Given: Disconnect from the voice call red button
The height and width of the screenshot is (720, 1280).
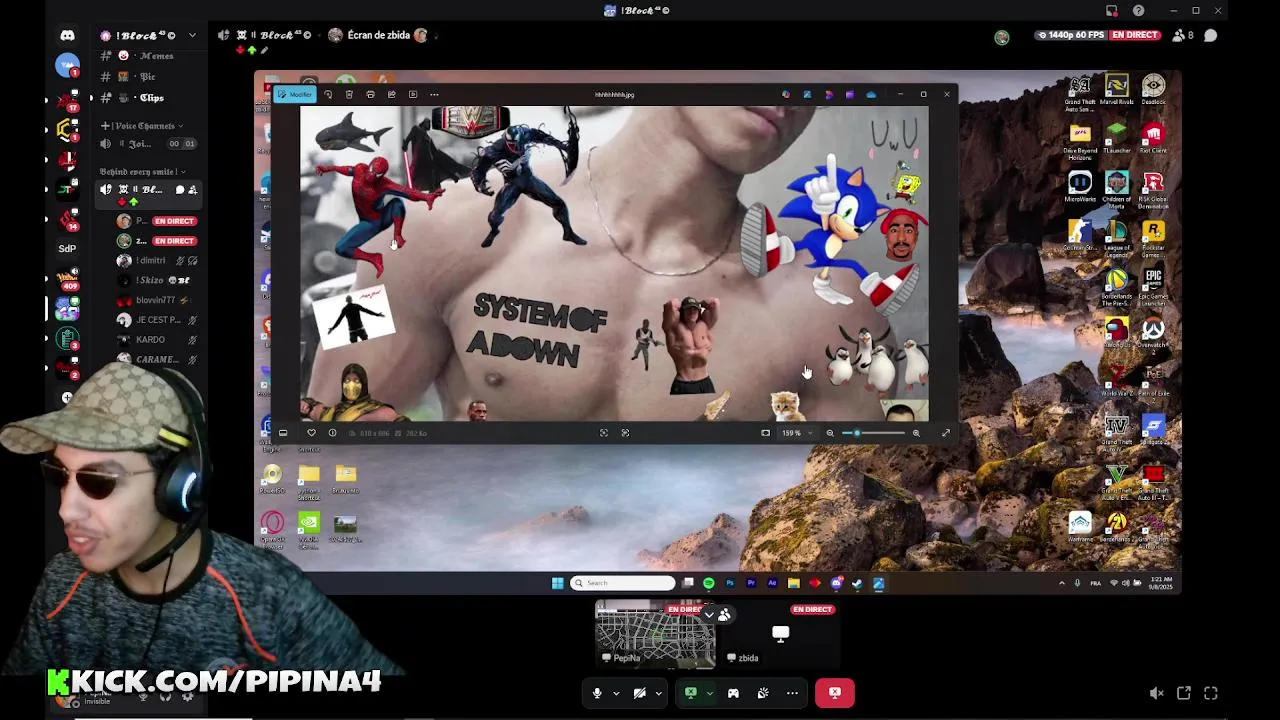Looking at the screenshot, I should pos(835,693).
